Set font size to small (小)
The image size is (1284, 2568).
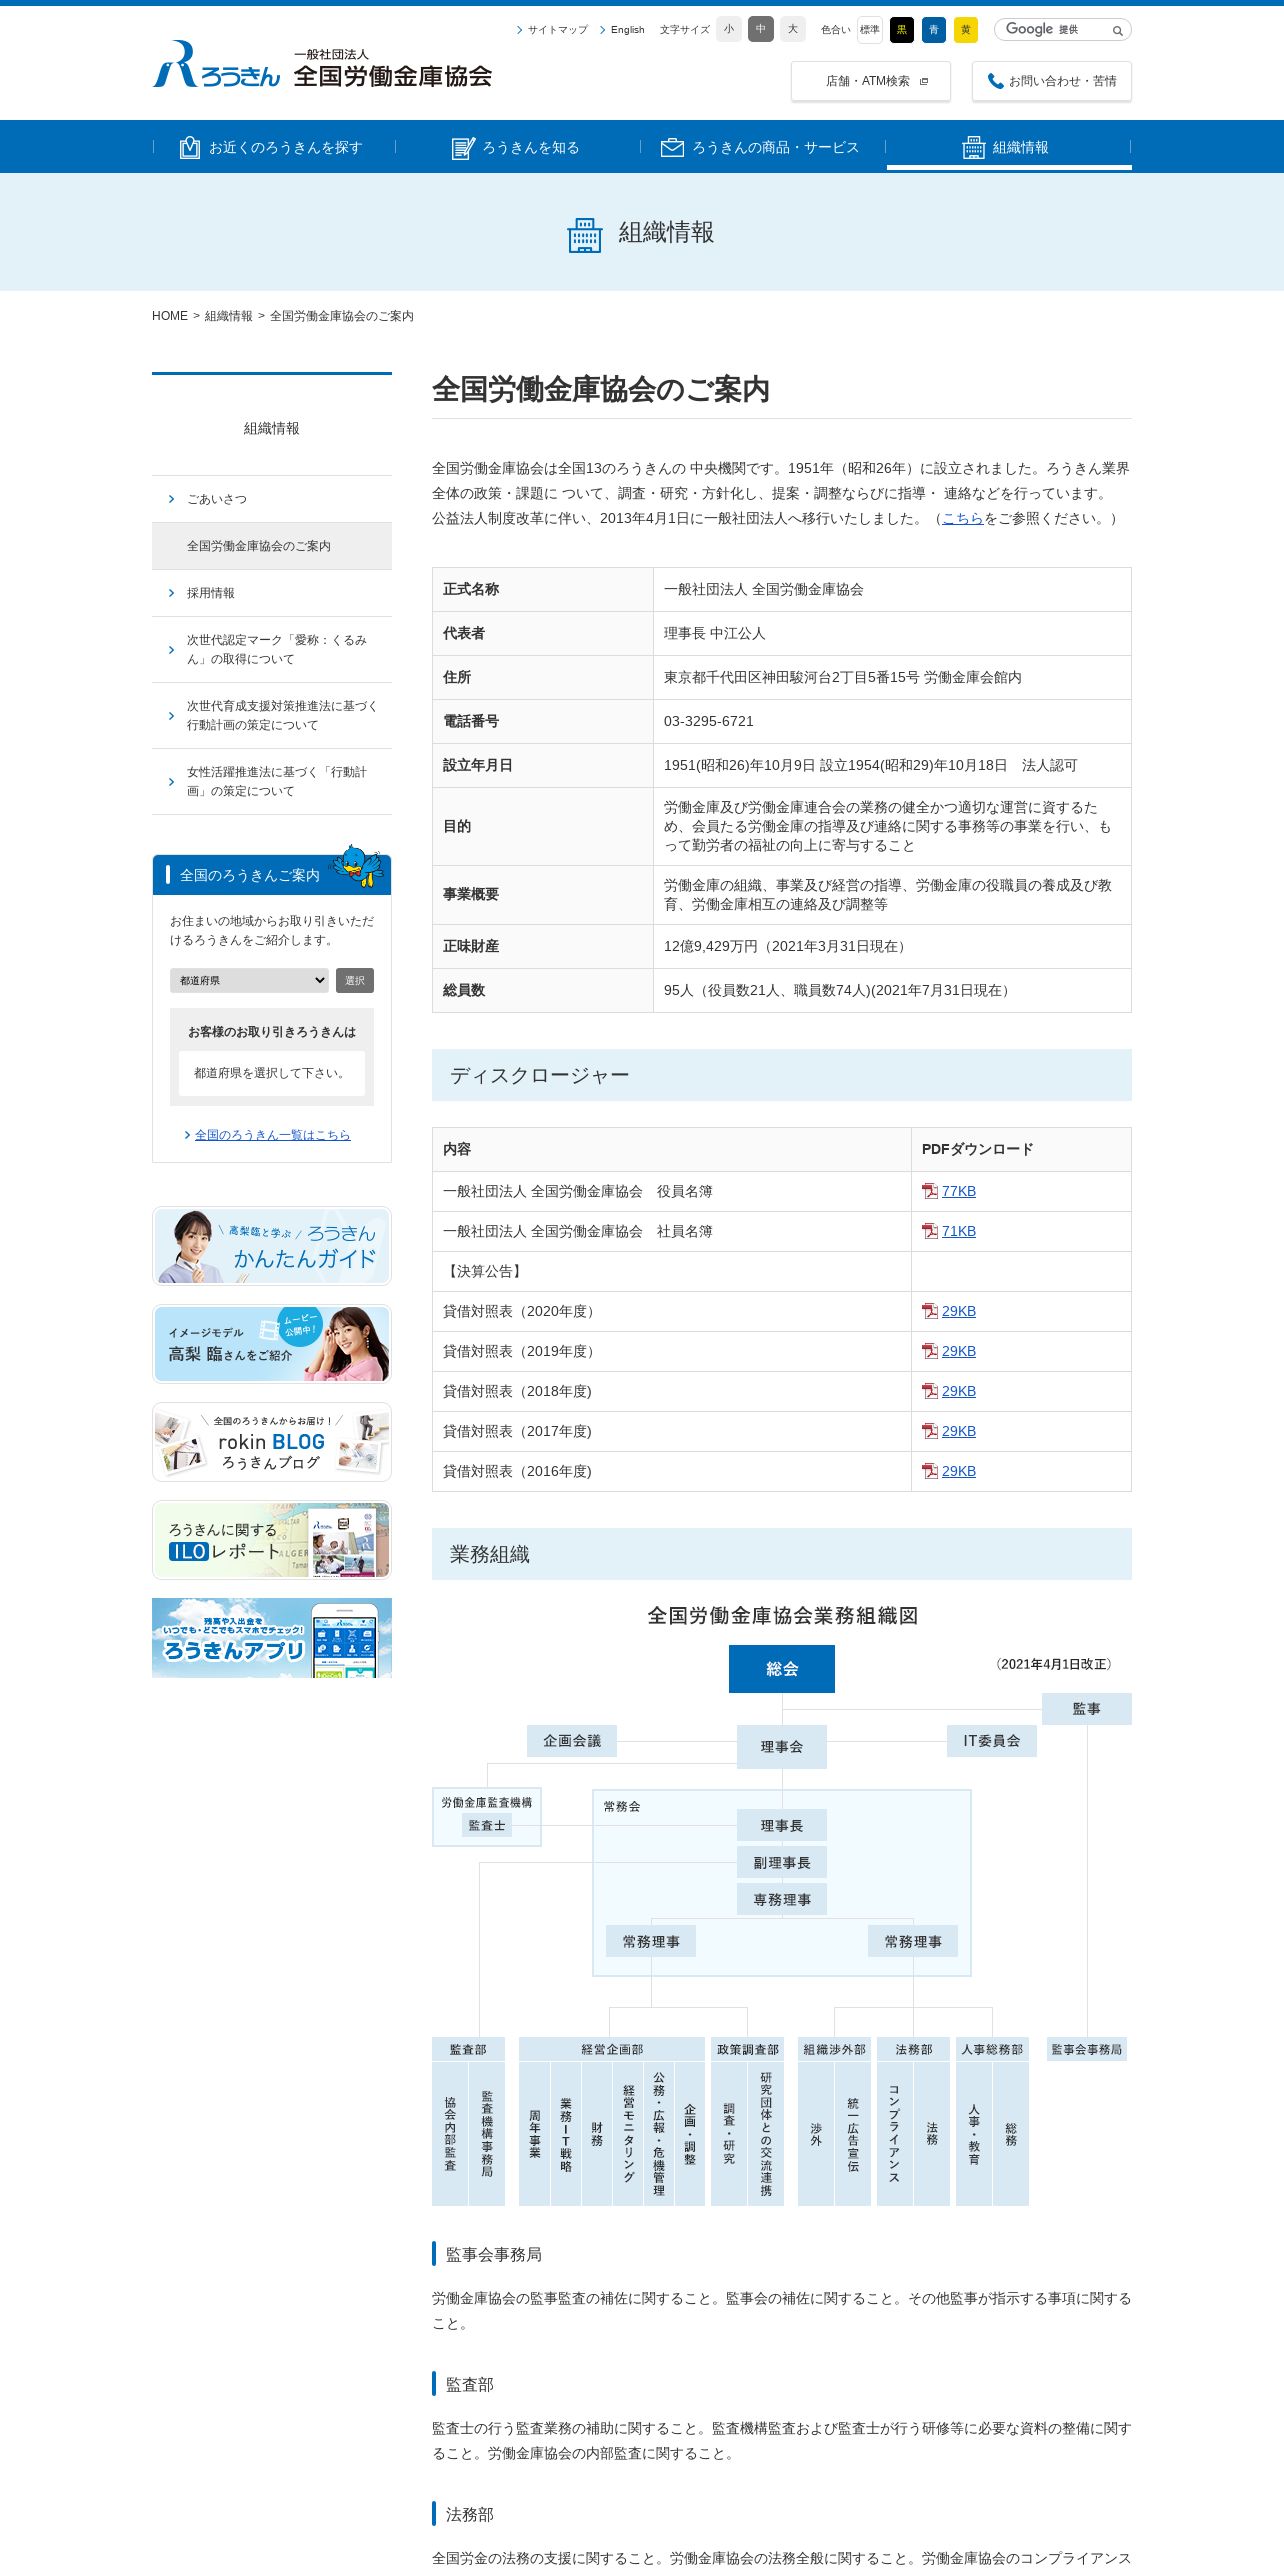[729, 30]
